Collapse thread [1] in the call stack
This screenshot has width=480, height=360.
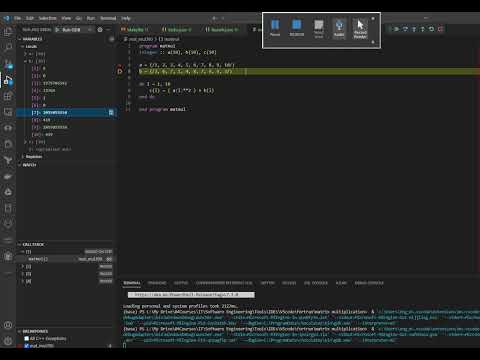(x=23, y=252)
